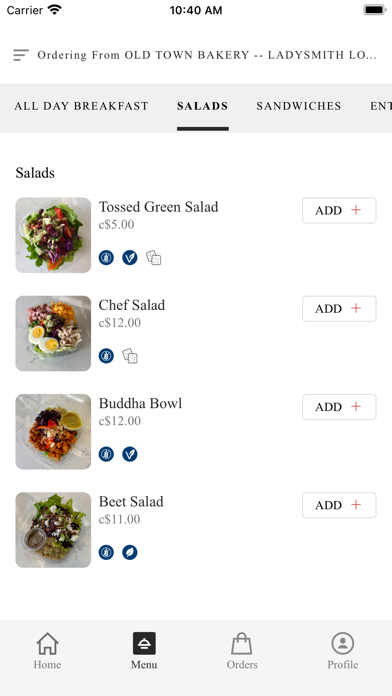Open the Orders shopping bag icon
Screen dimensions: 392x696
pos(242,644)
